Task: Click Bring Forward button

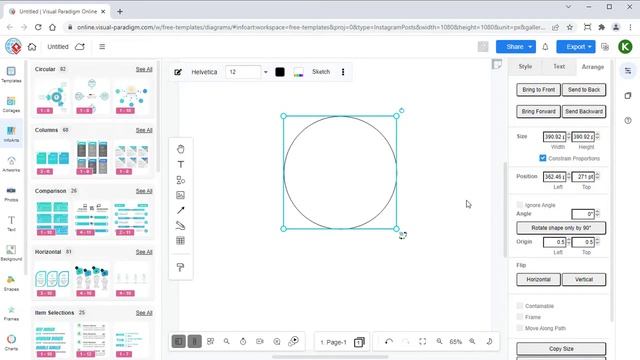Action: pyautogui.click(x=538, y=111)
